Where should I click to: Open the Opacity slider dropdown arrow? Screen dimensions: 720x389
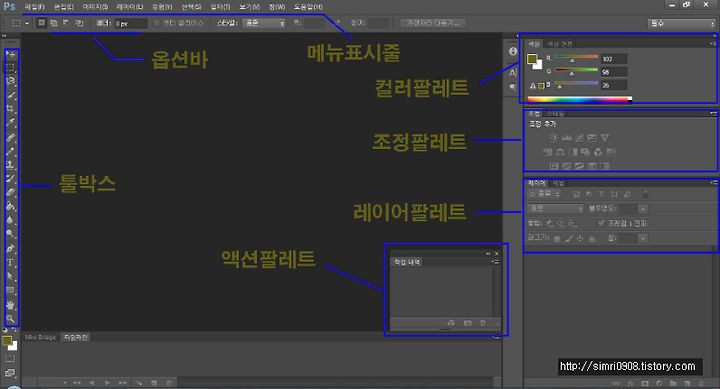click(643, 209)
